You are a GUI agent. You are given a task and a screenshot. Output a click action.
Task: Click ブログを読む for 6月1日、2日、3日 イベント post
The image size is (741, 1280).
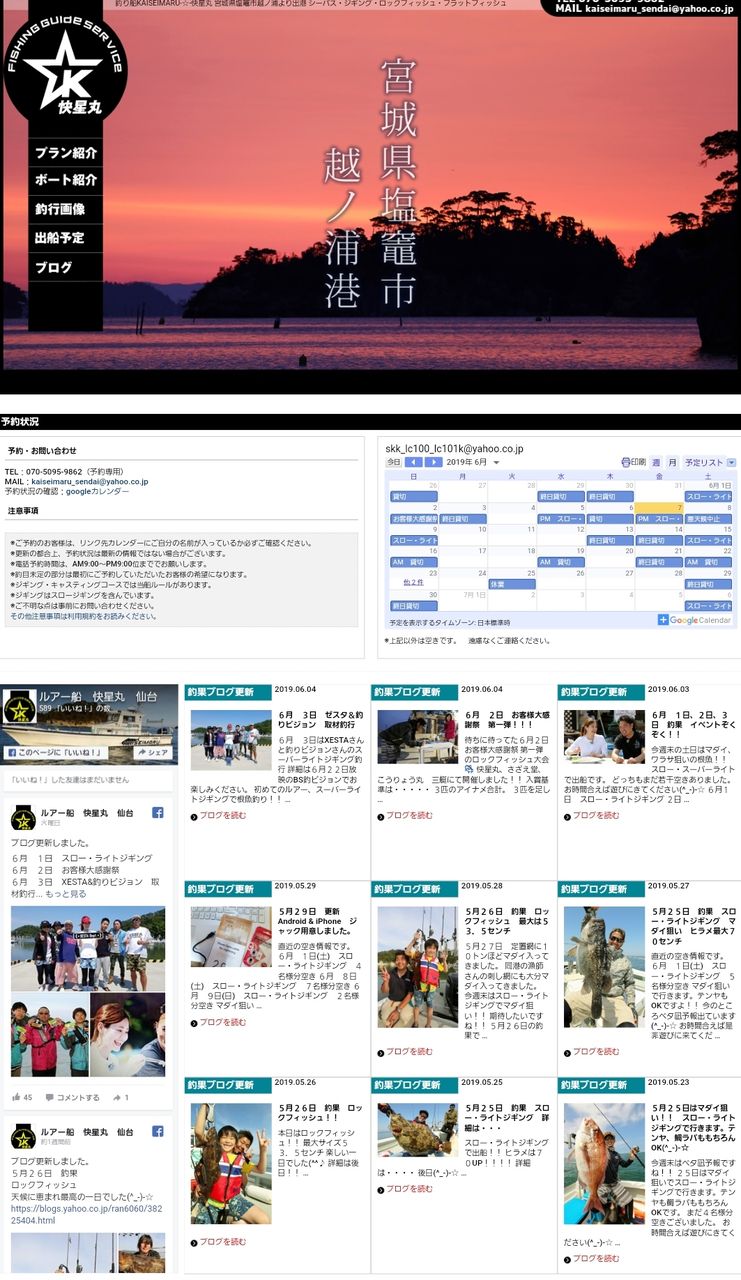coord(596,815)
